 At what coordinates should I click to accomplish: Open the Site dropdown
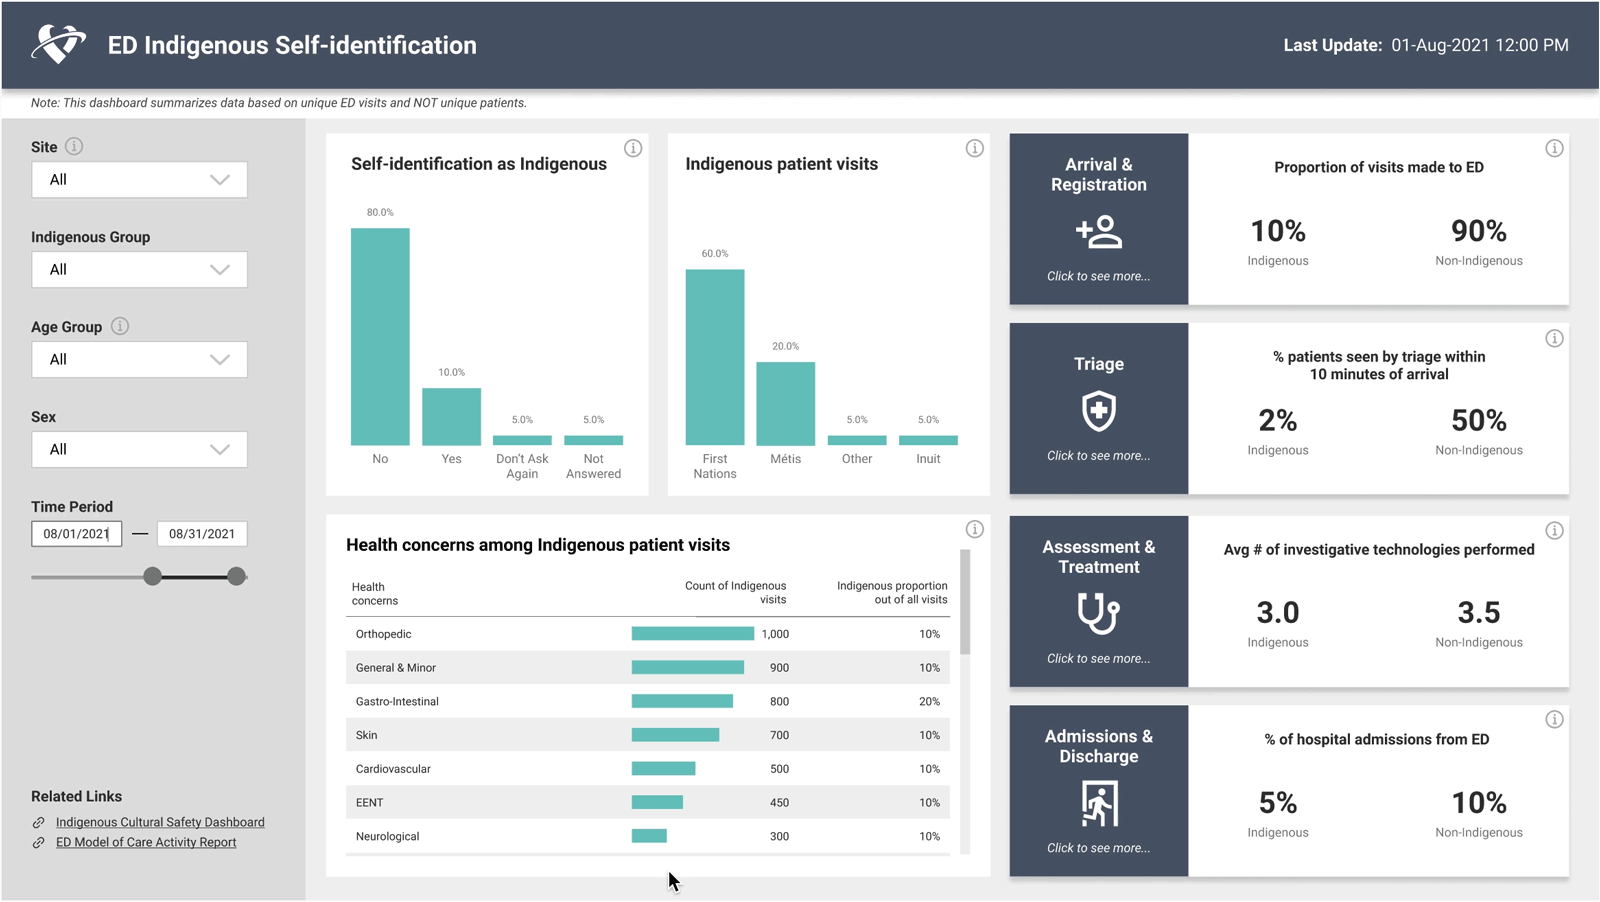pyautogui.click(x=139, y=180)
